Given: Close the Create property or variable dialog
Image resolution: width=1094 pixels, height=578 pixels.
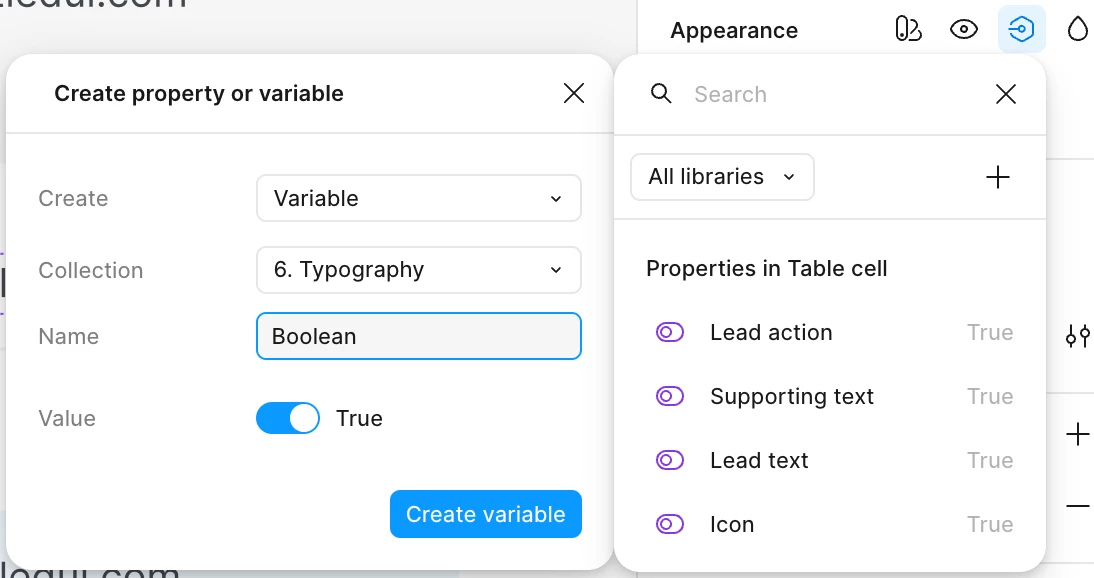Looking at the screenshot, I should [574, 94].
